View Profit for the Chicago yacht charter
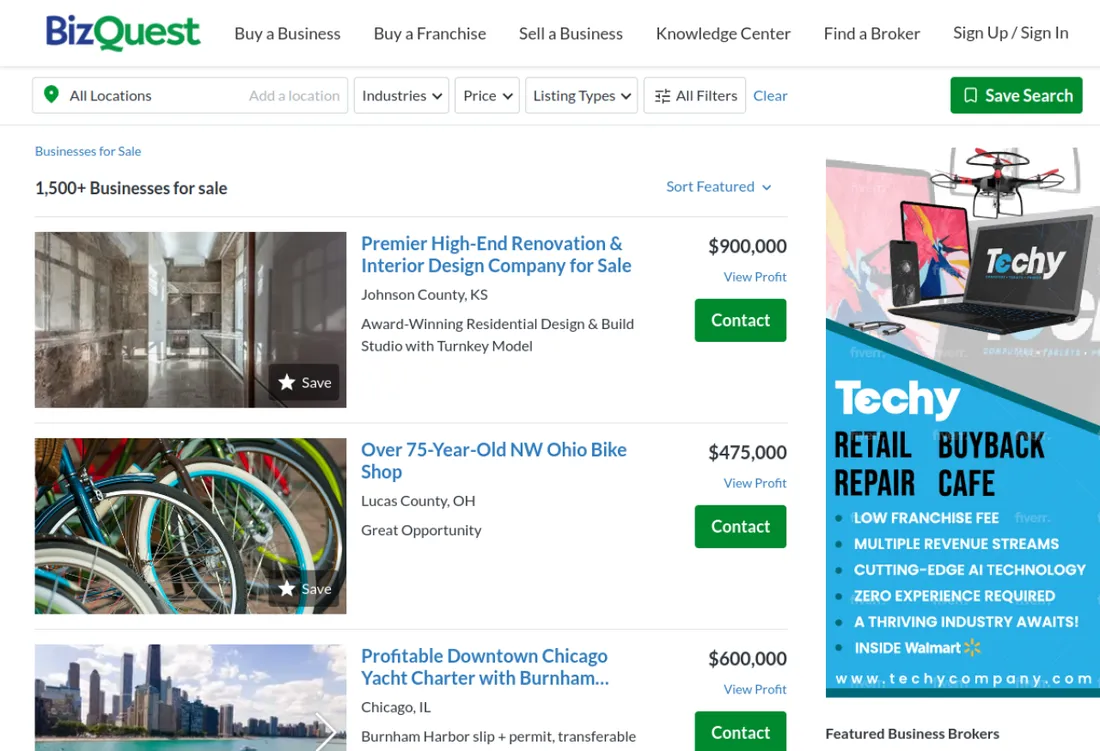1100x751 pixels. 755,689
